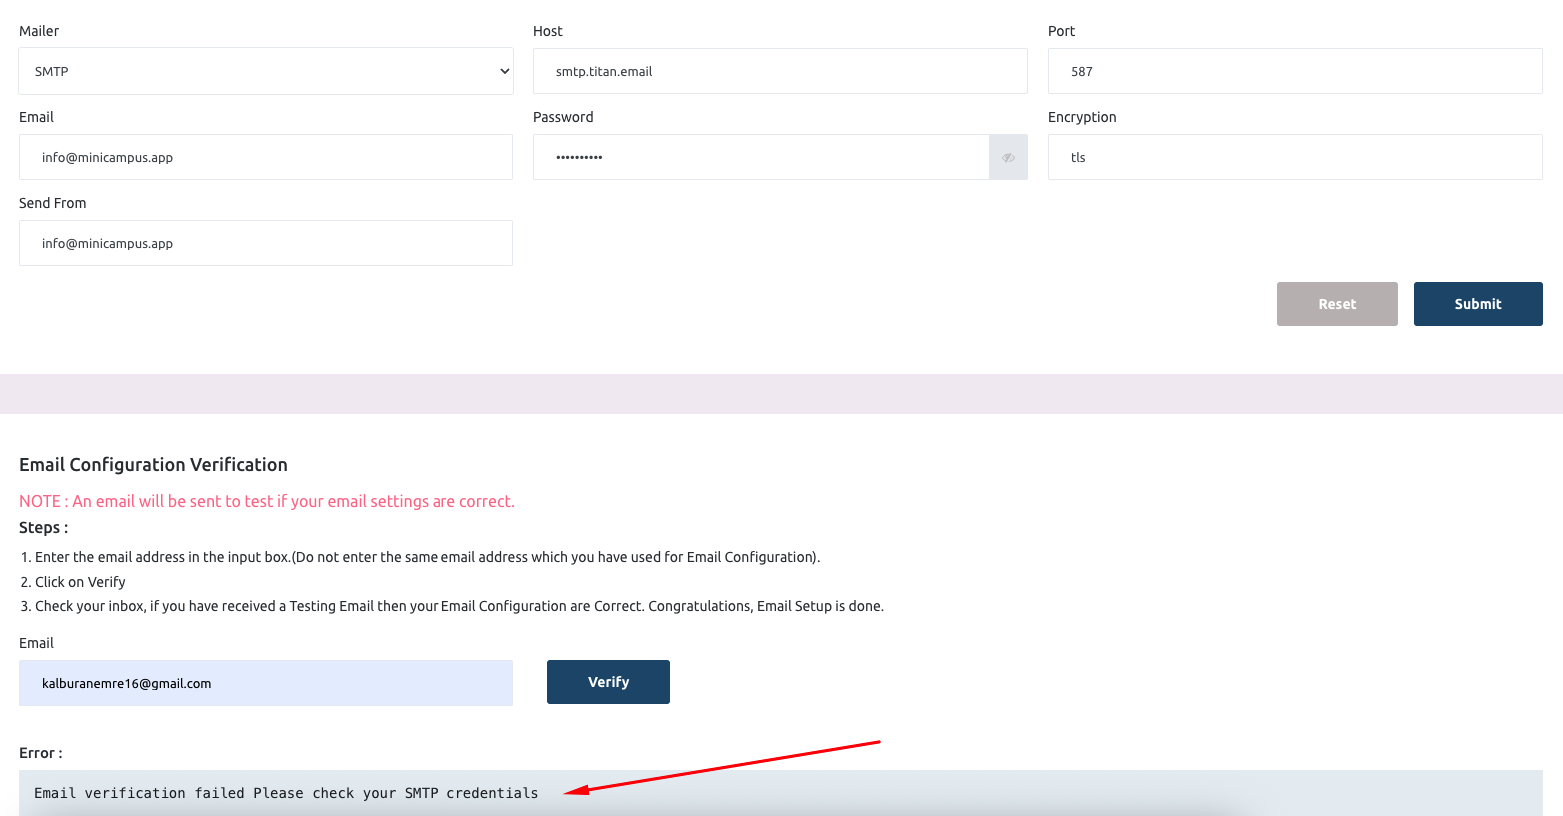Click the Verify button

coord(608,682)
